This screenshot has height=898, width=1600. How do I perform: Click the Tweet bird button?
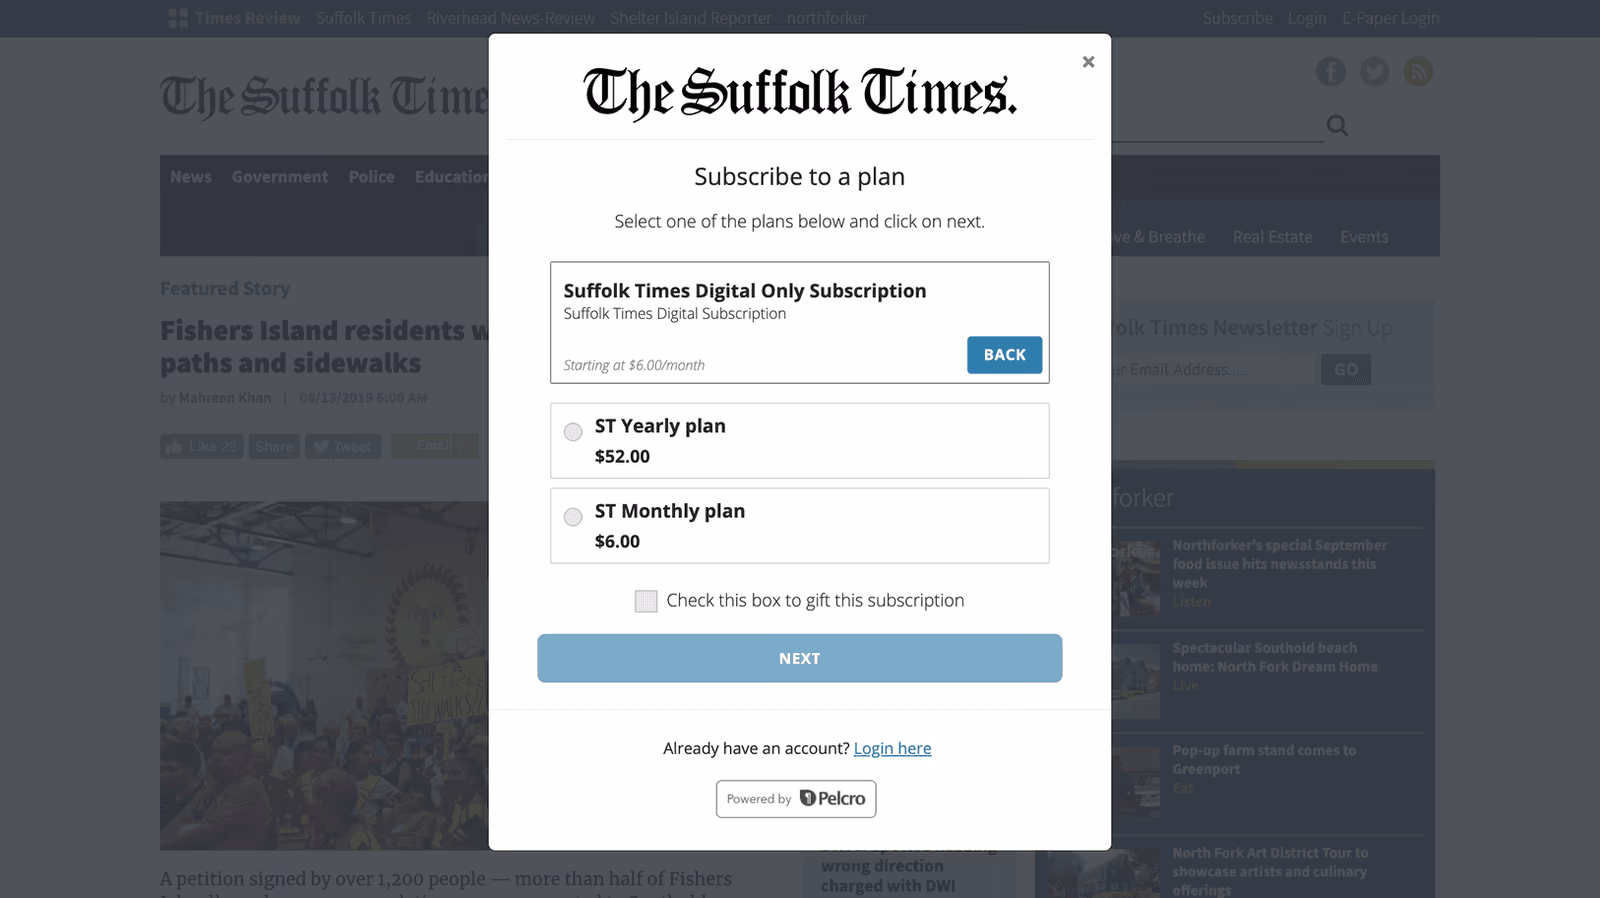coord(343,446)
